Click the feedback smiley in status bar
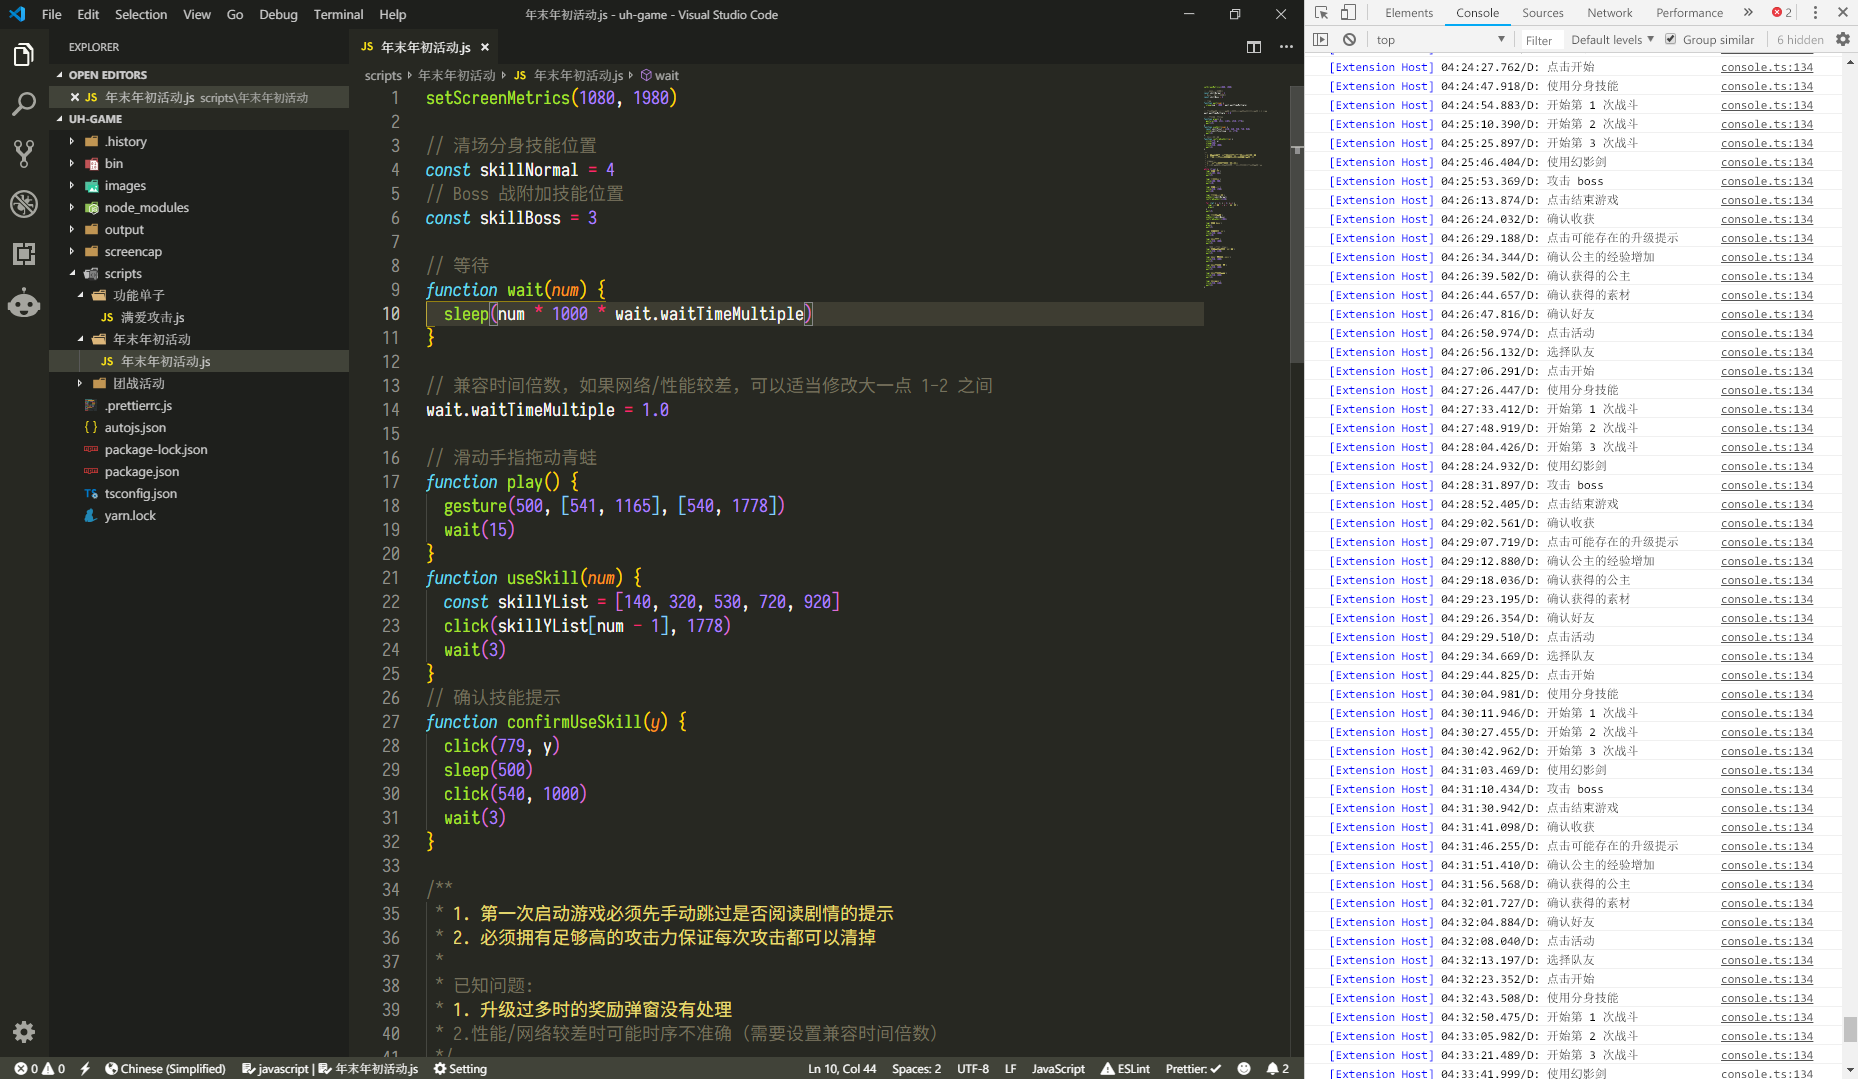This screenshot has width=1858, height=1079. tap(1244, 1068)
